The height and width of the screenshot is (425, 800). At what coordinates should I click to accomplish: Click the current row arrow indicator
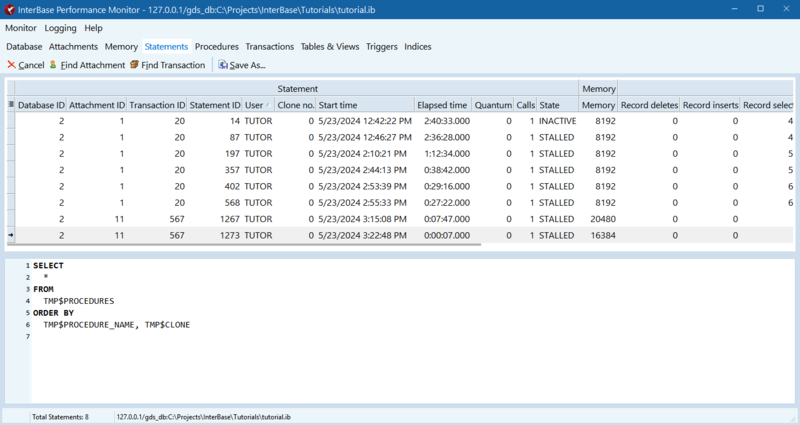[11, 235]
